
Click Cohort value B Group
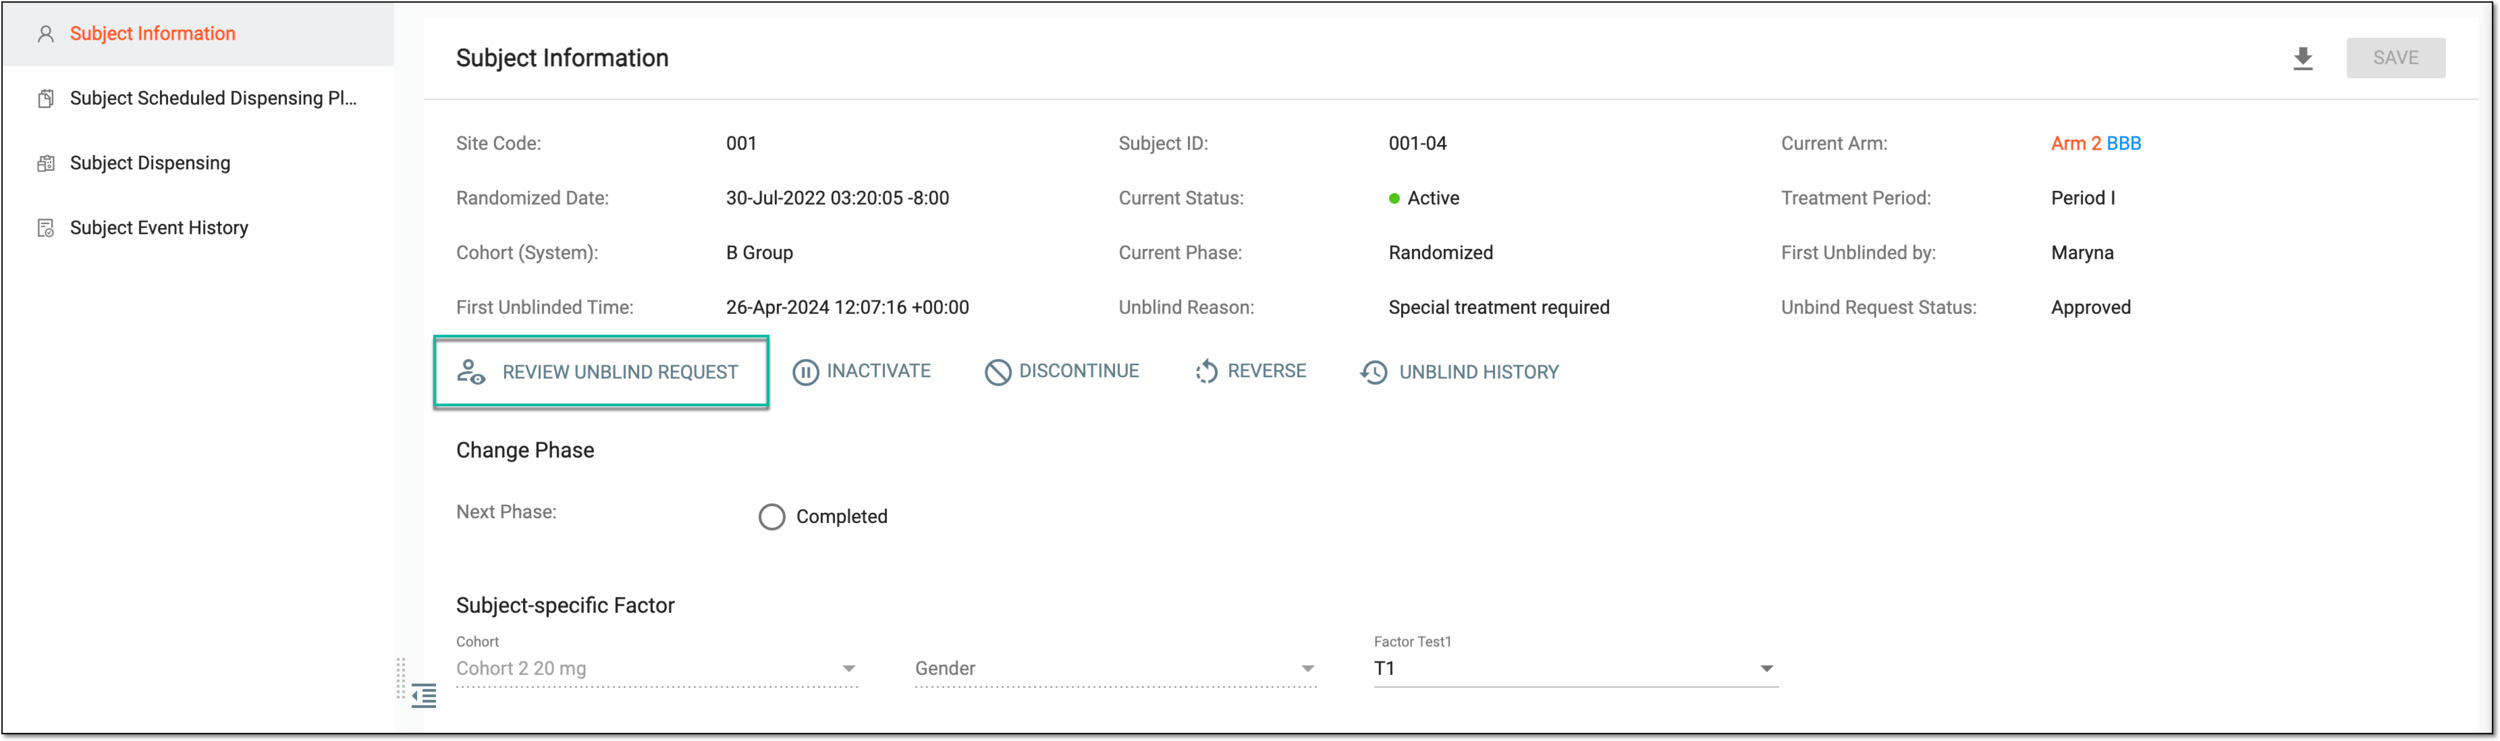(759, 253)
